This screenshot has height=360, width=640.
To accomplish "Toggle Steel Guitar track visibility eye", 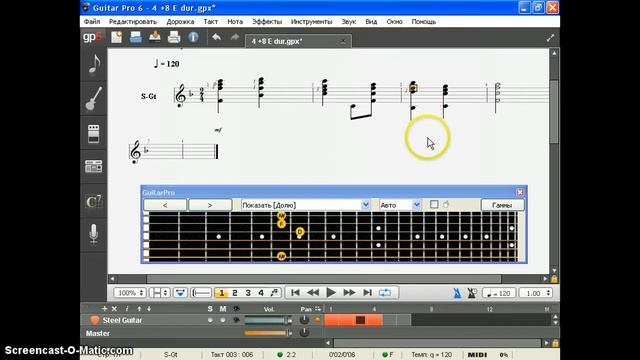I will [236, 320].
